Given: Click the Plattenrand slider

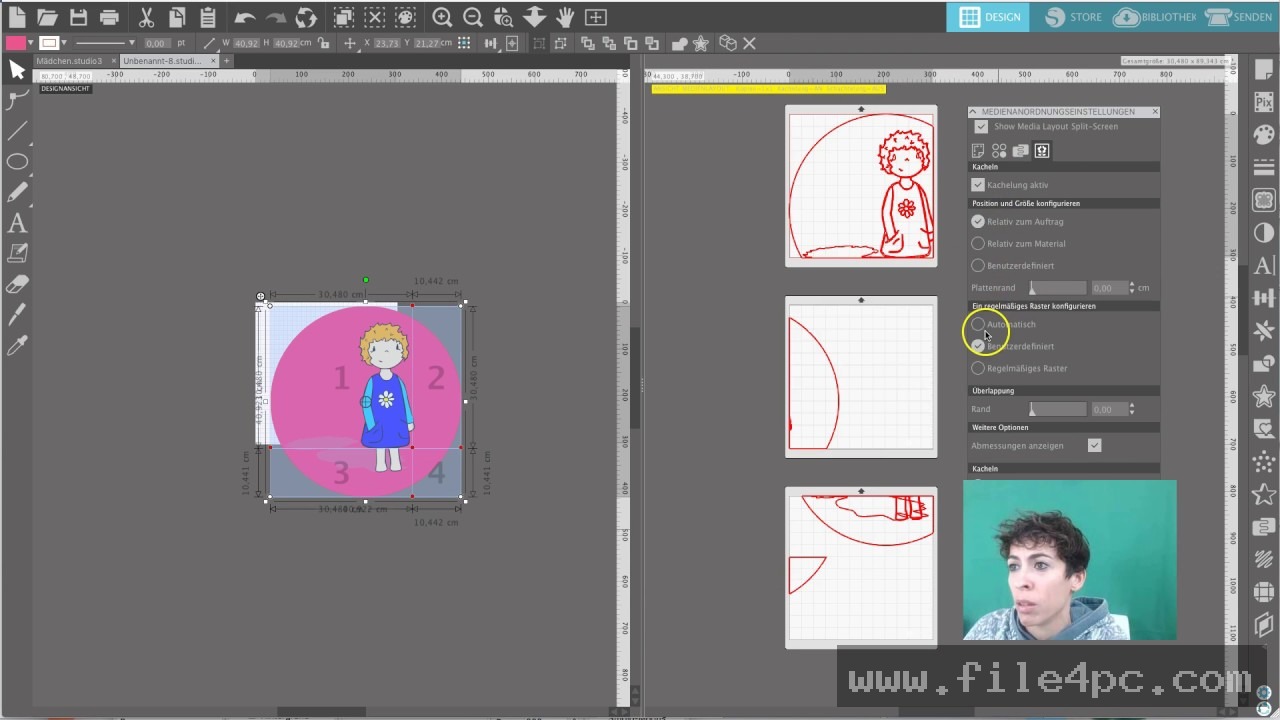Looking at the screenshot, I should pyautogui.click(x=1058, y=288).
